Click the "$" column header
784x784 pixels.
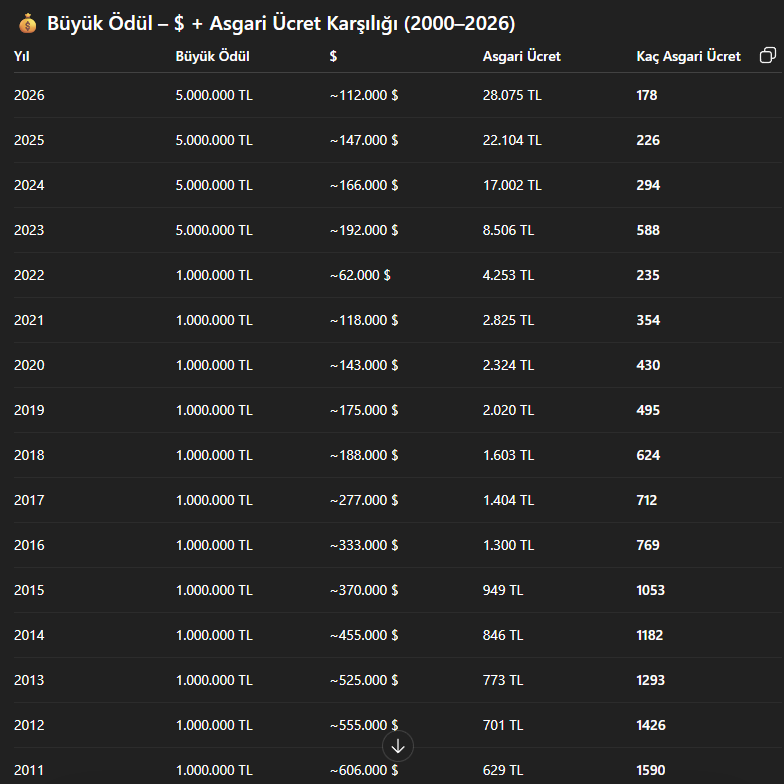pyautogui.click(x=333, y=57)
